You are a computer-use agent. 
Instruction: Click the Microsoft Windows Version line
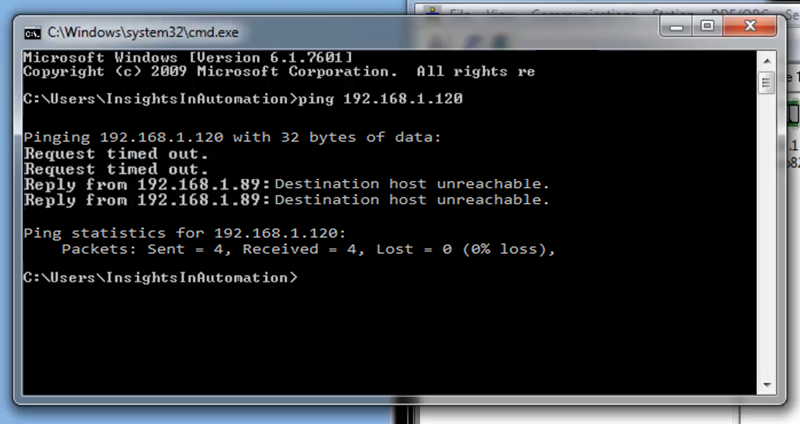tap(188, 58)
